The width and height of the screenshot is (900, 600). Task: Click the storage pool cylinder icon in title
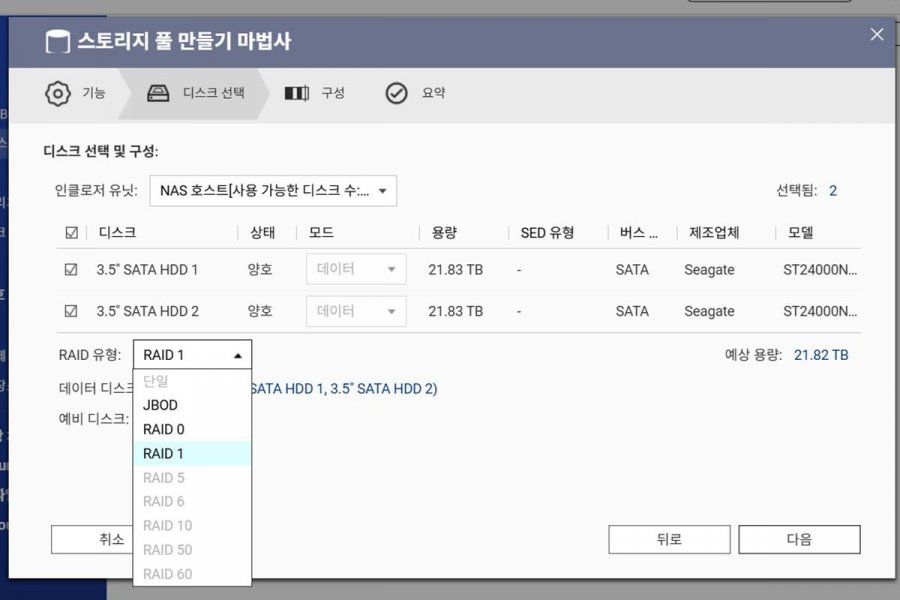pos(57,41)
